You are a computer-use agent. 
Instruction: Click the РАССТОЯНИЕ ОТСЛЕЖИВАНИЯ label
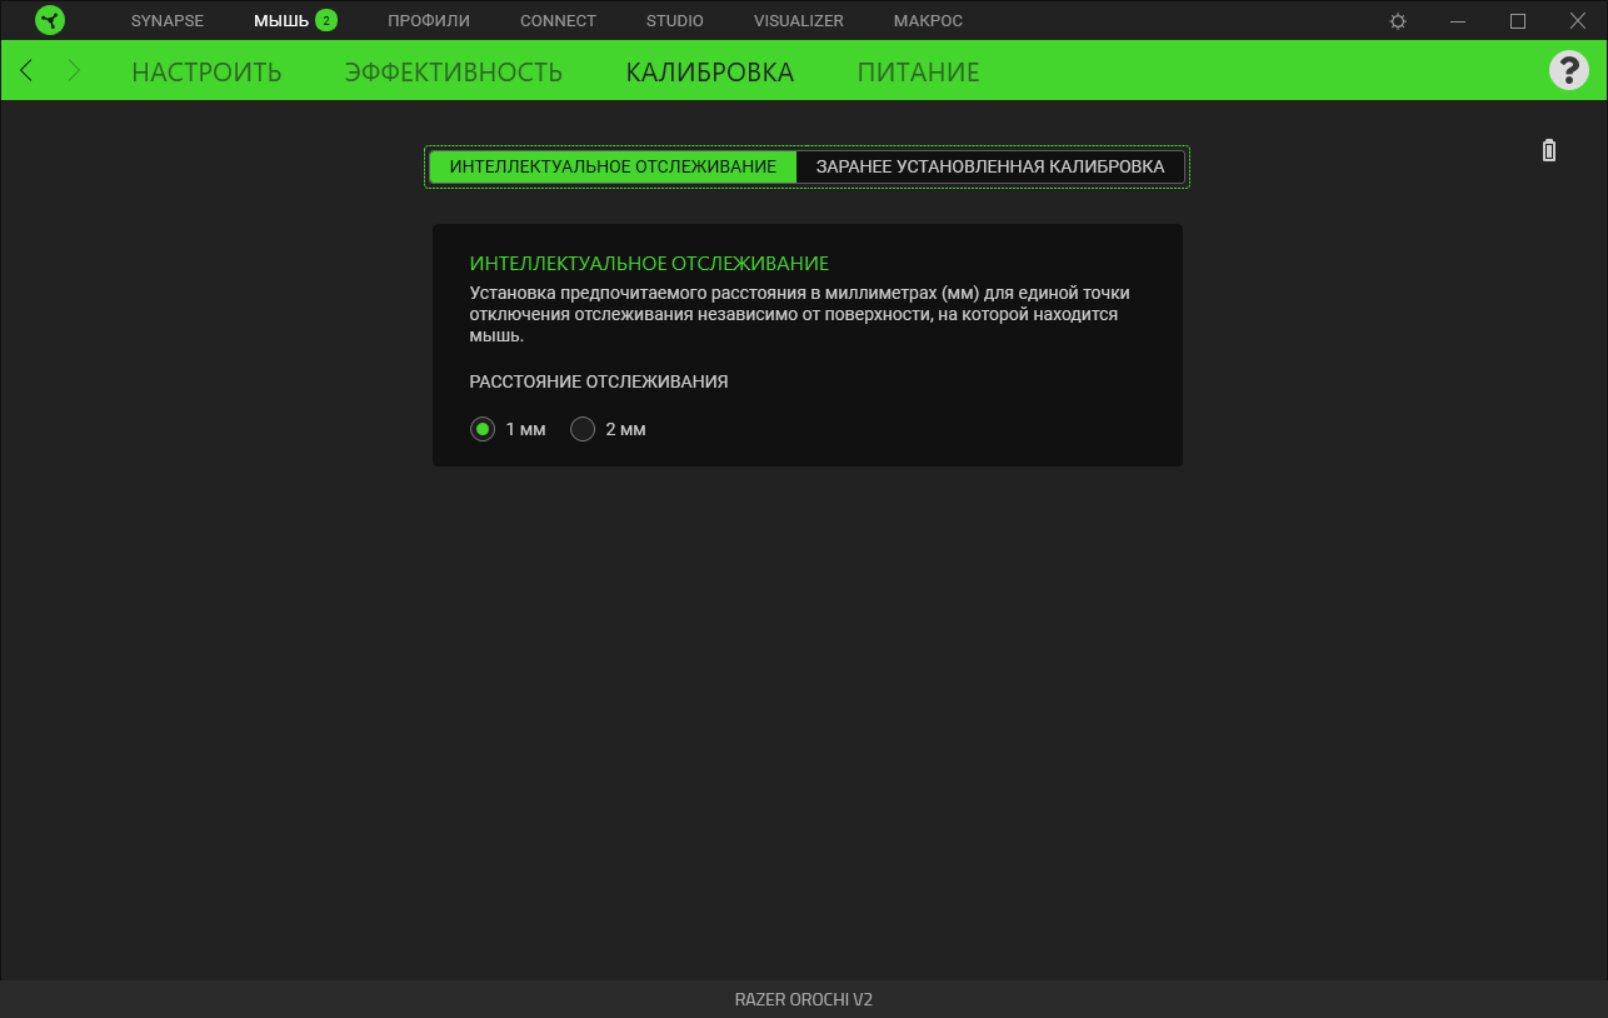(599, 381)
